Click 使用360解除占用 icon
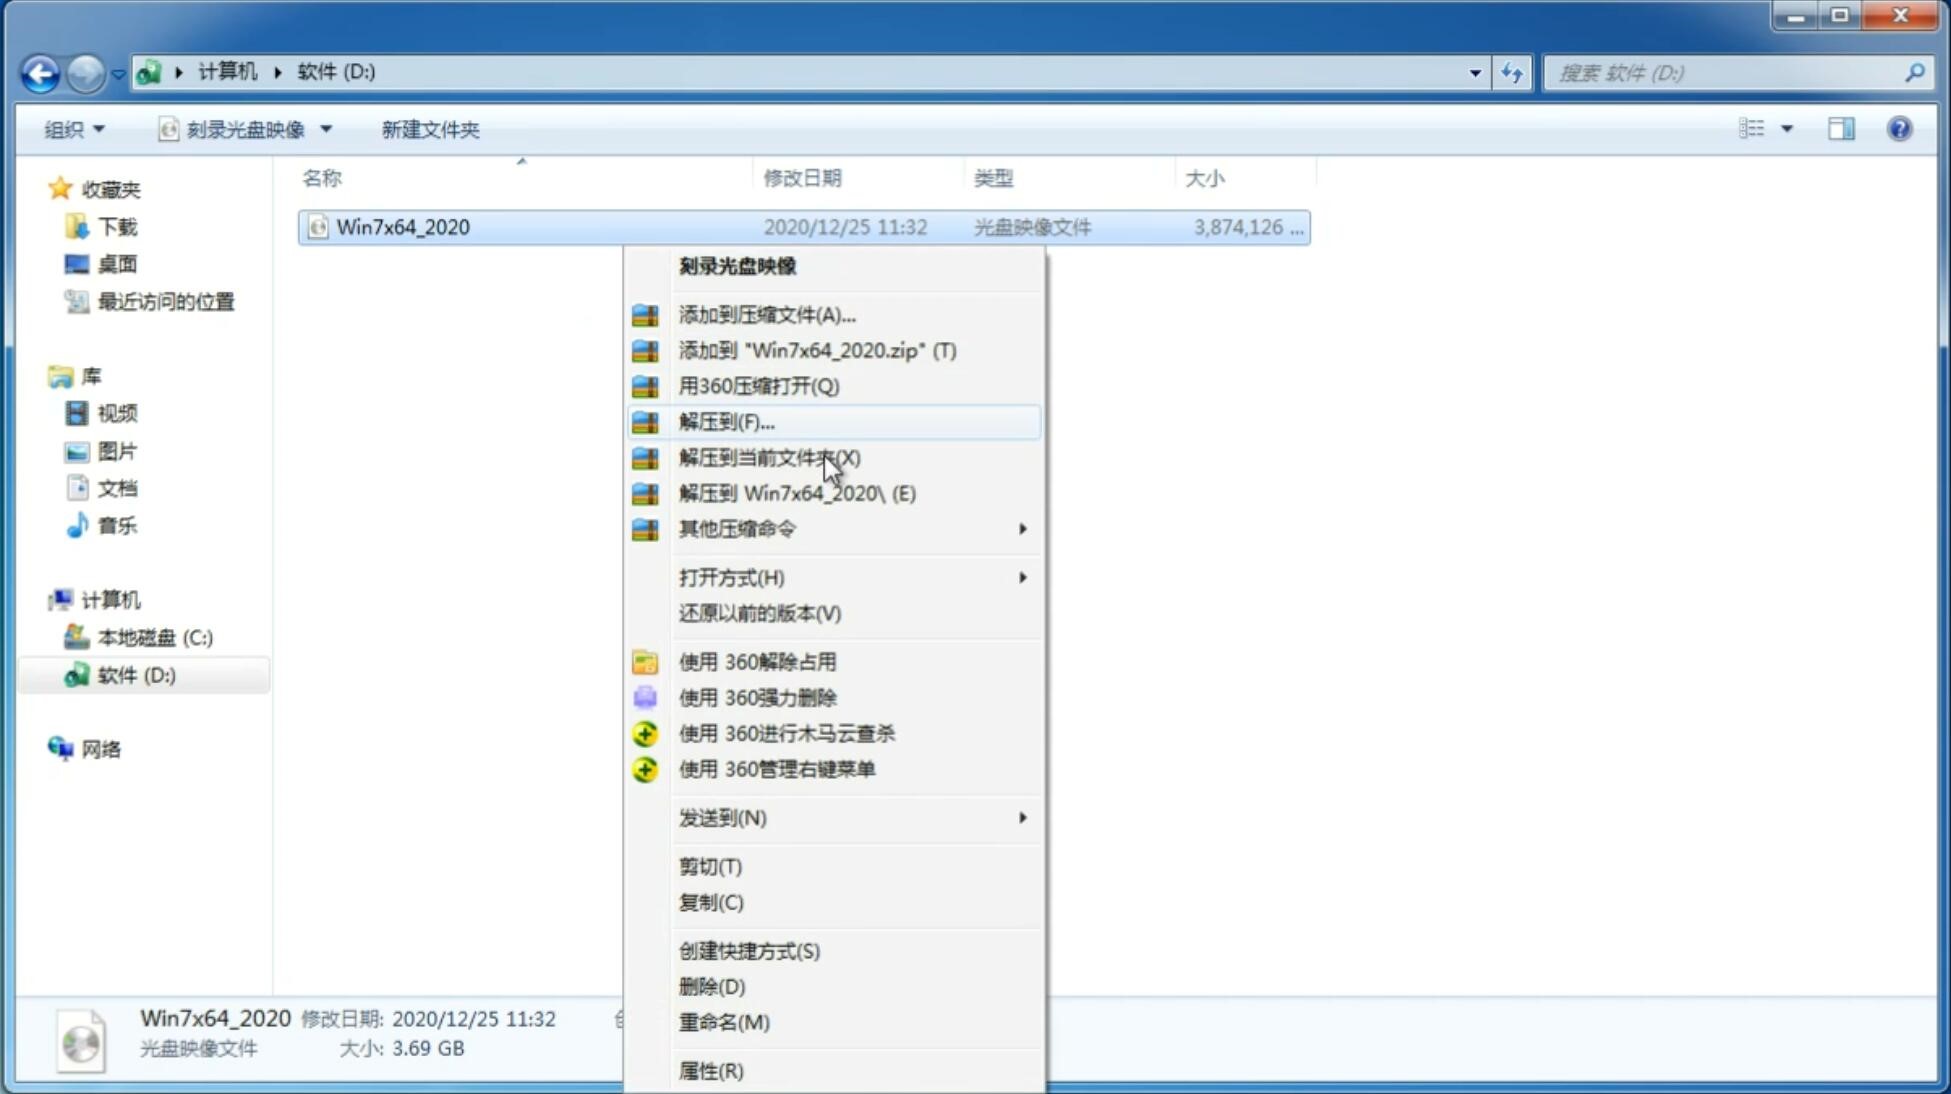 tap(643, 661)
